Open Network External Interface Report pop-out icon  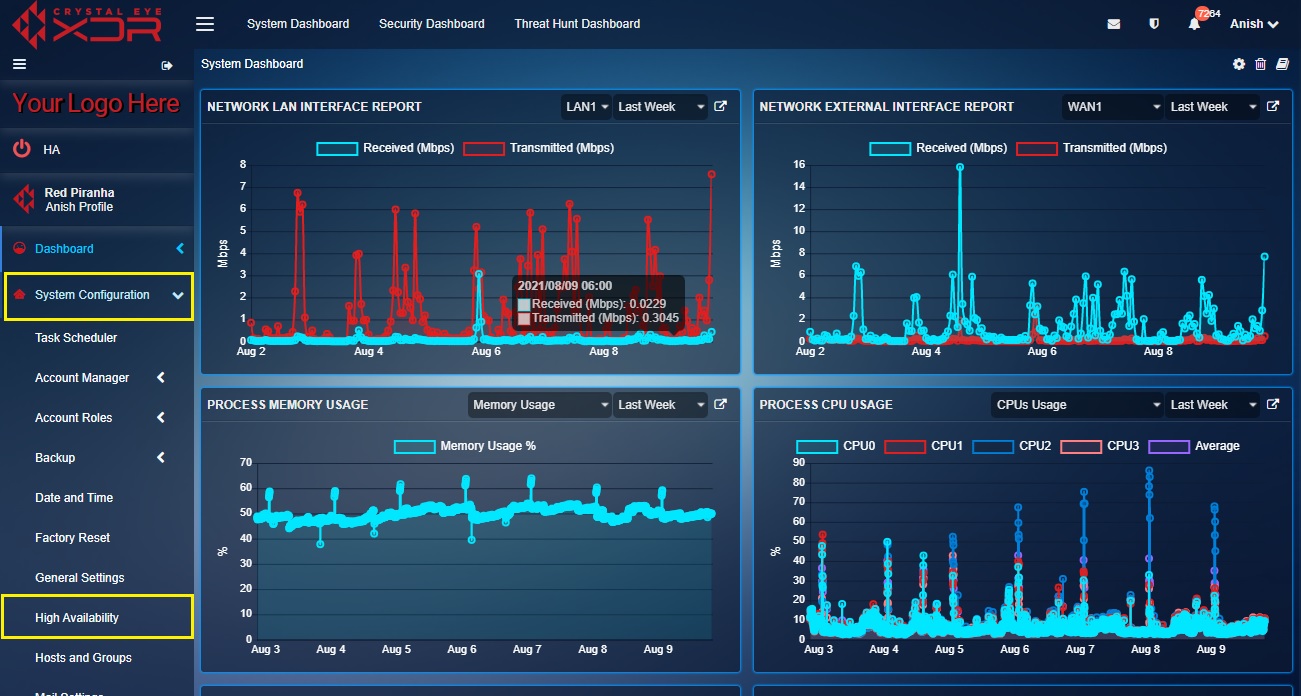click(x=1273, y=107)
